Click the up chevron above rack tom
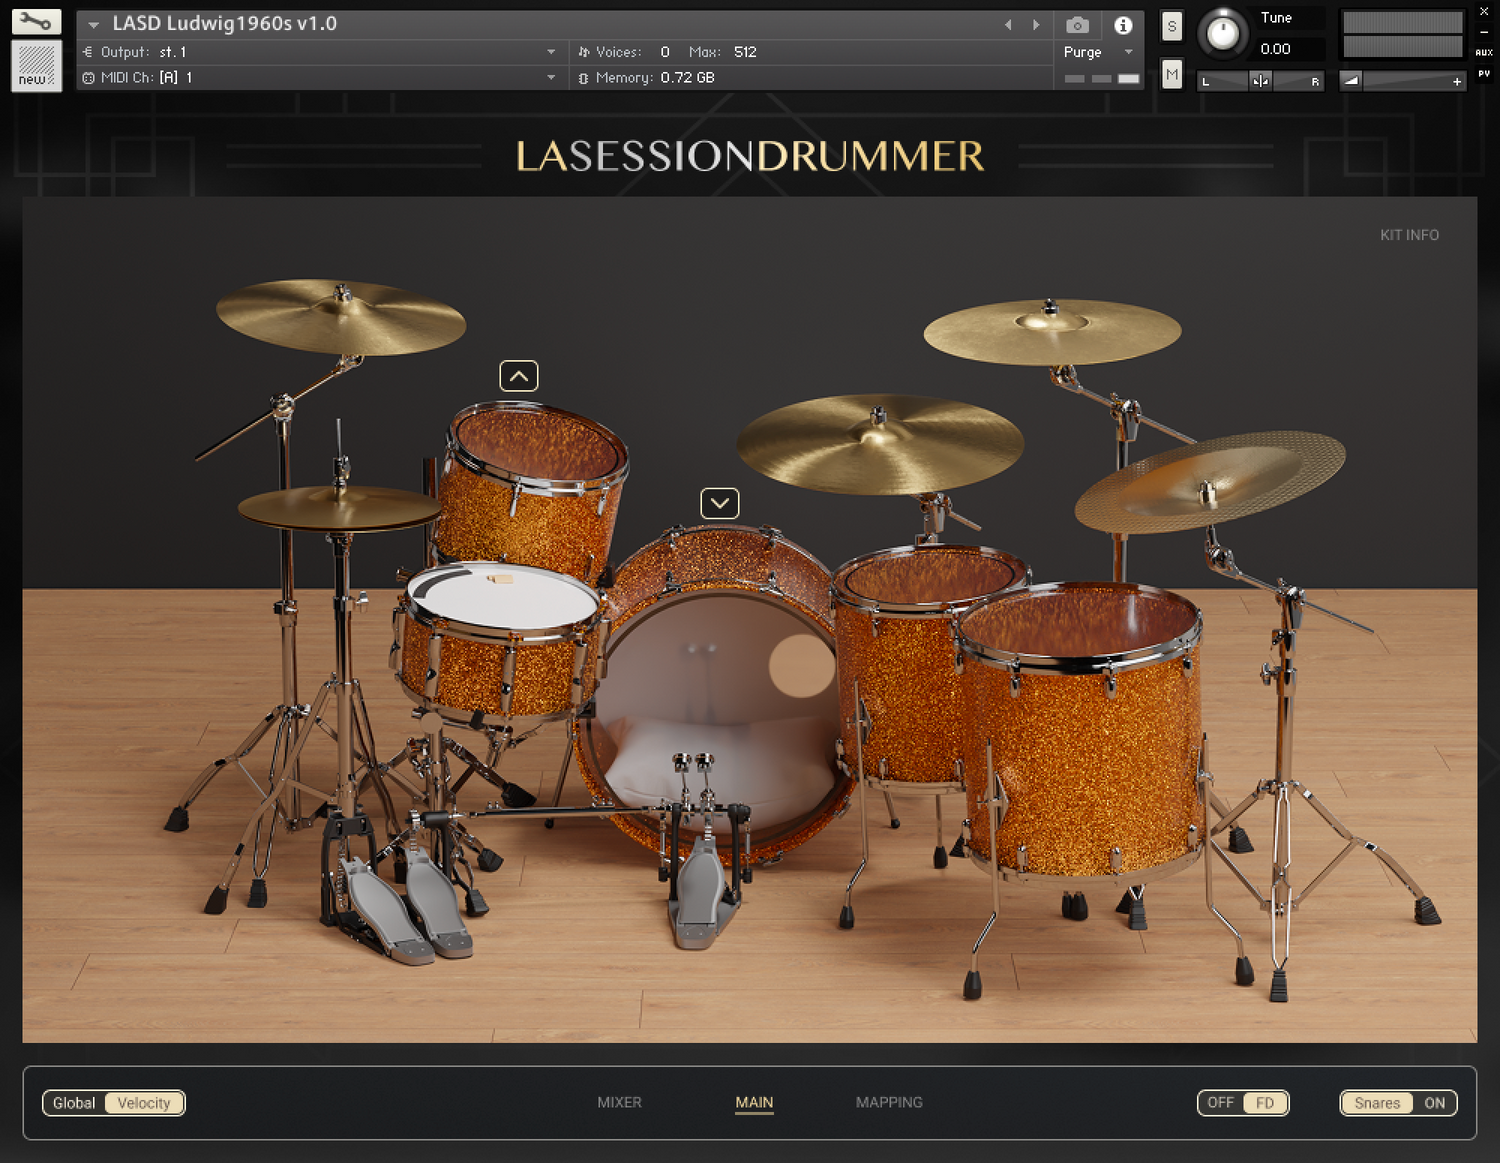The height and width of the screenshot is (1163, 1500). [x=519, y=376]
